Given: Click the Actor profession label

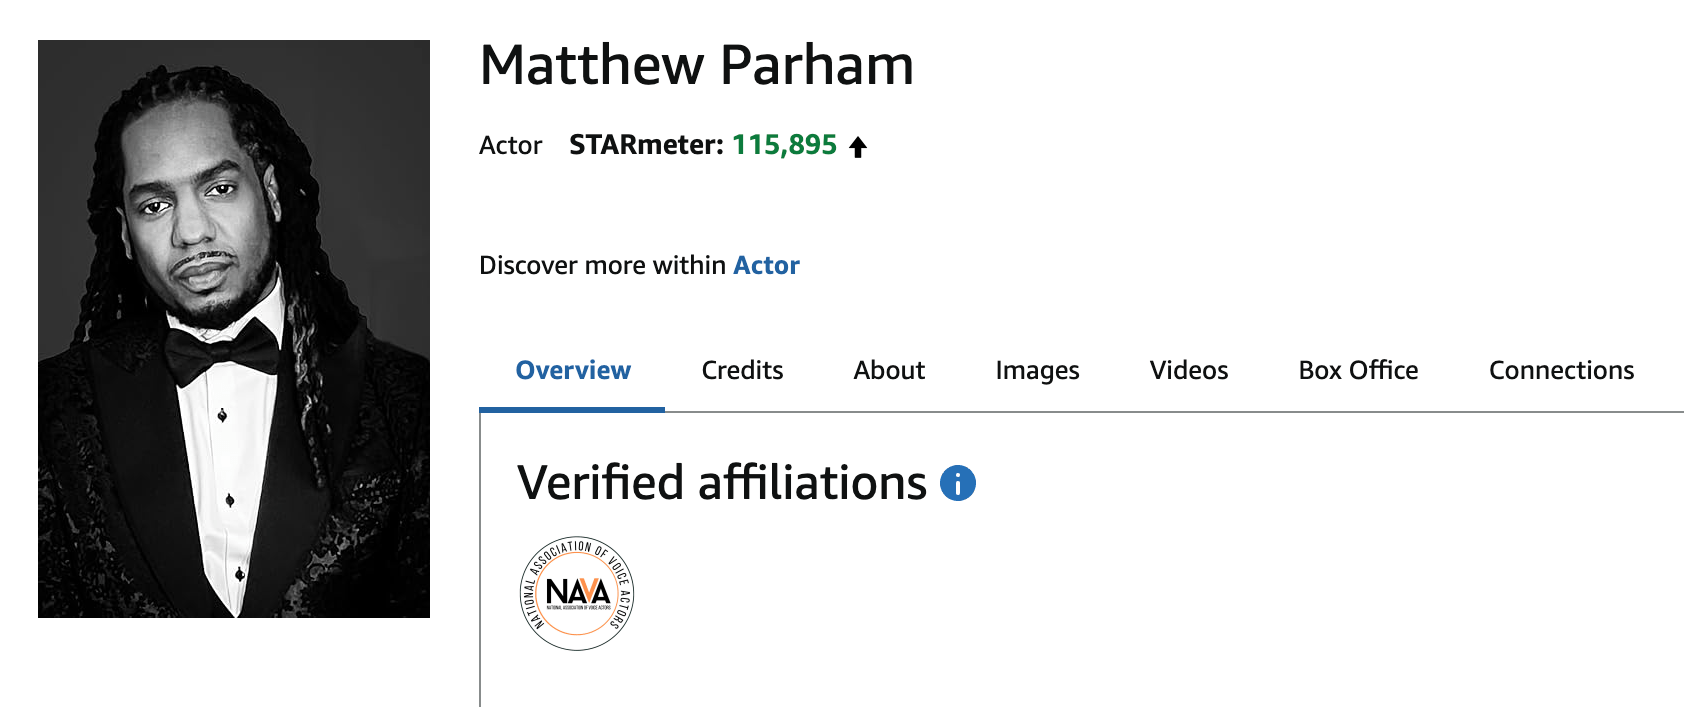Looking at the screenshot, I should coord(510,145).
